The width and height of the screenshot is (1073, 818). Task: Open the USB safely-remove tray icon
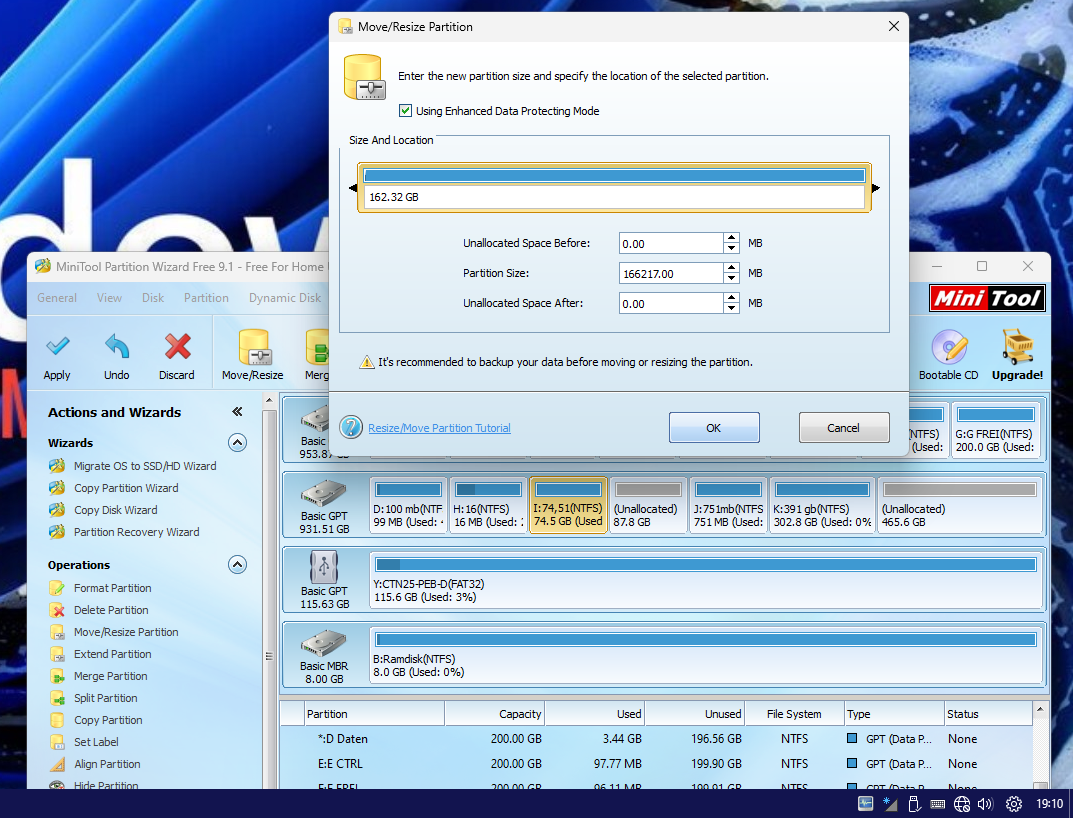914,804
